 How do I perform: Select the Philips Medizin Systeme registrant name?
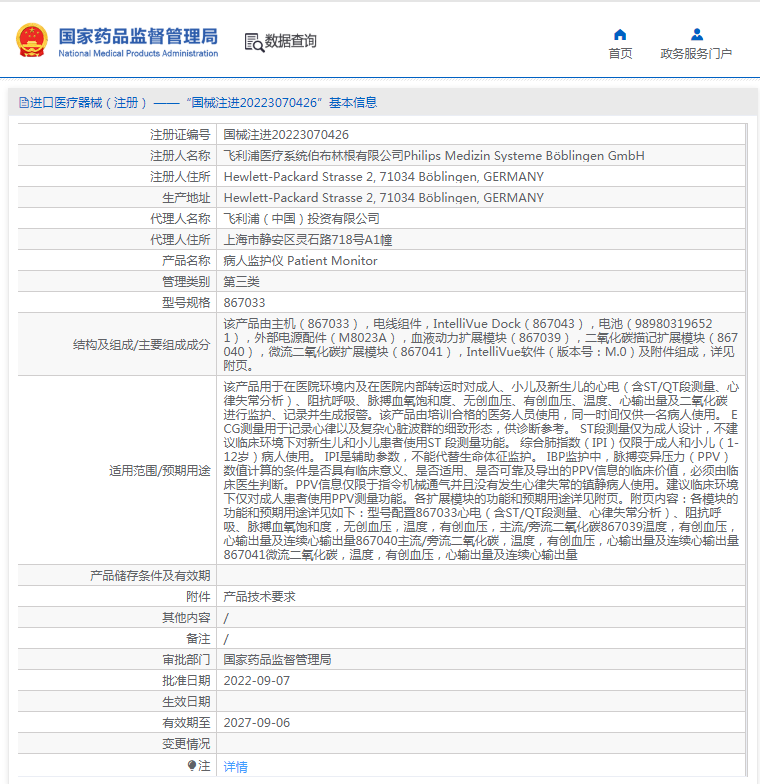[434, 156]
